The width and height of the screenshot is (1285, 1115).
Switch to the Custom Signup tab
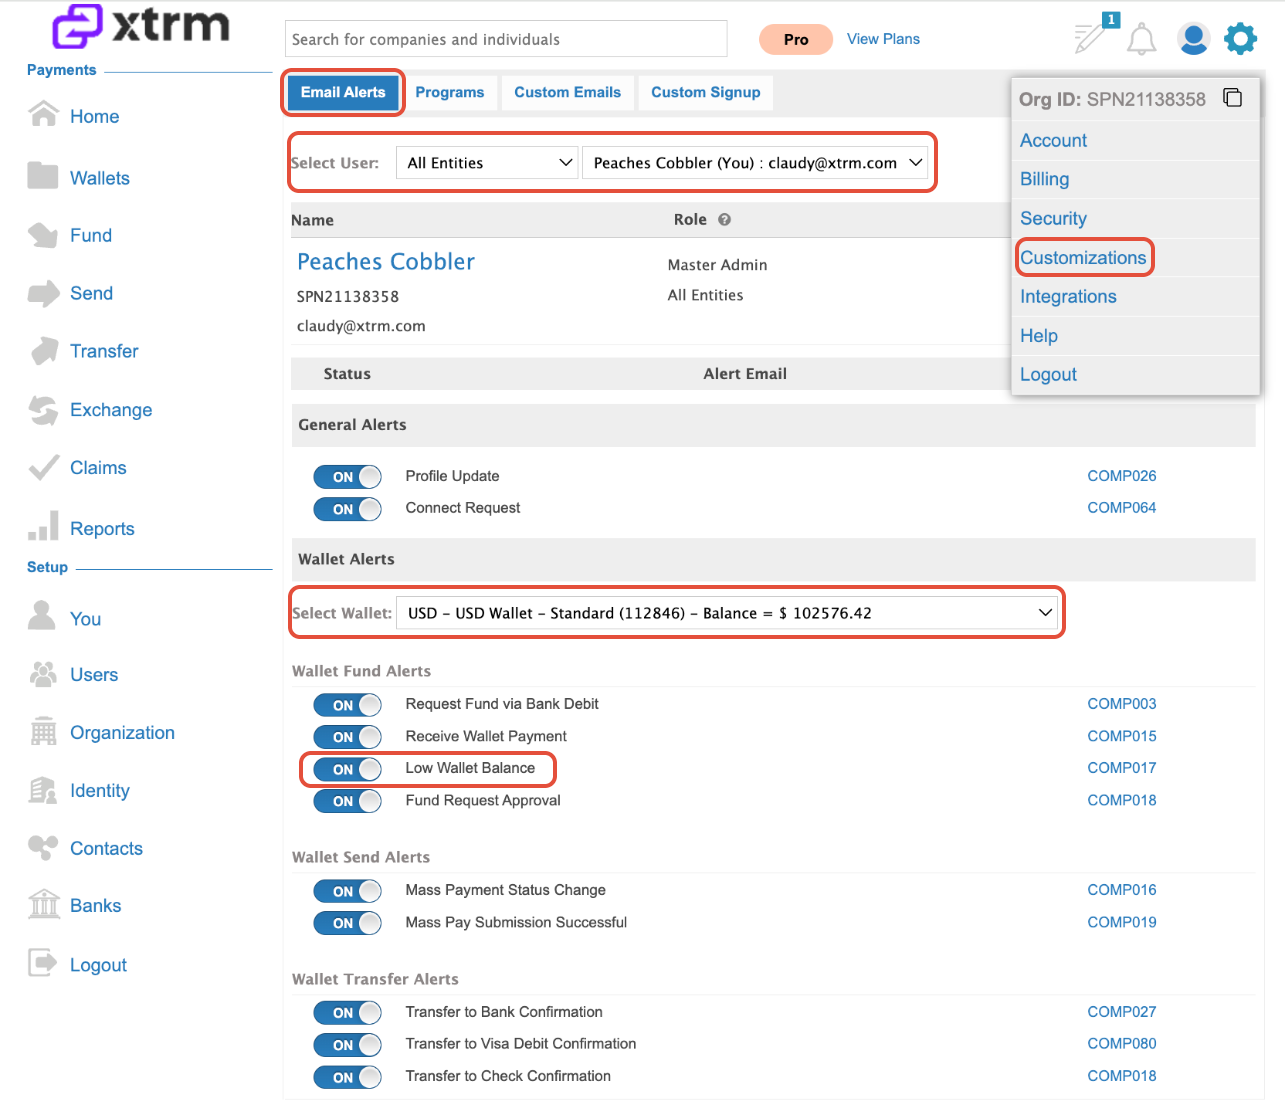coord(706,92)
